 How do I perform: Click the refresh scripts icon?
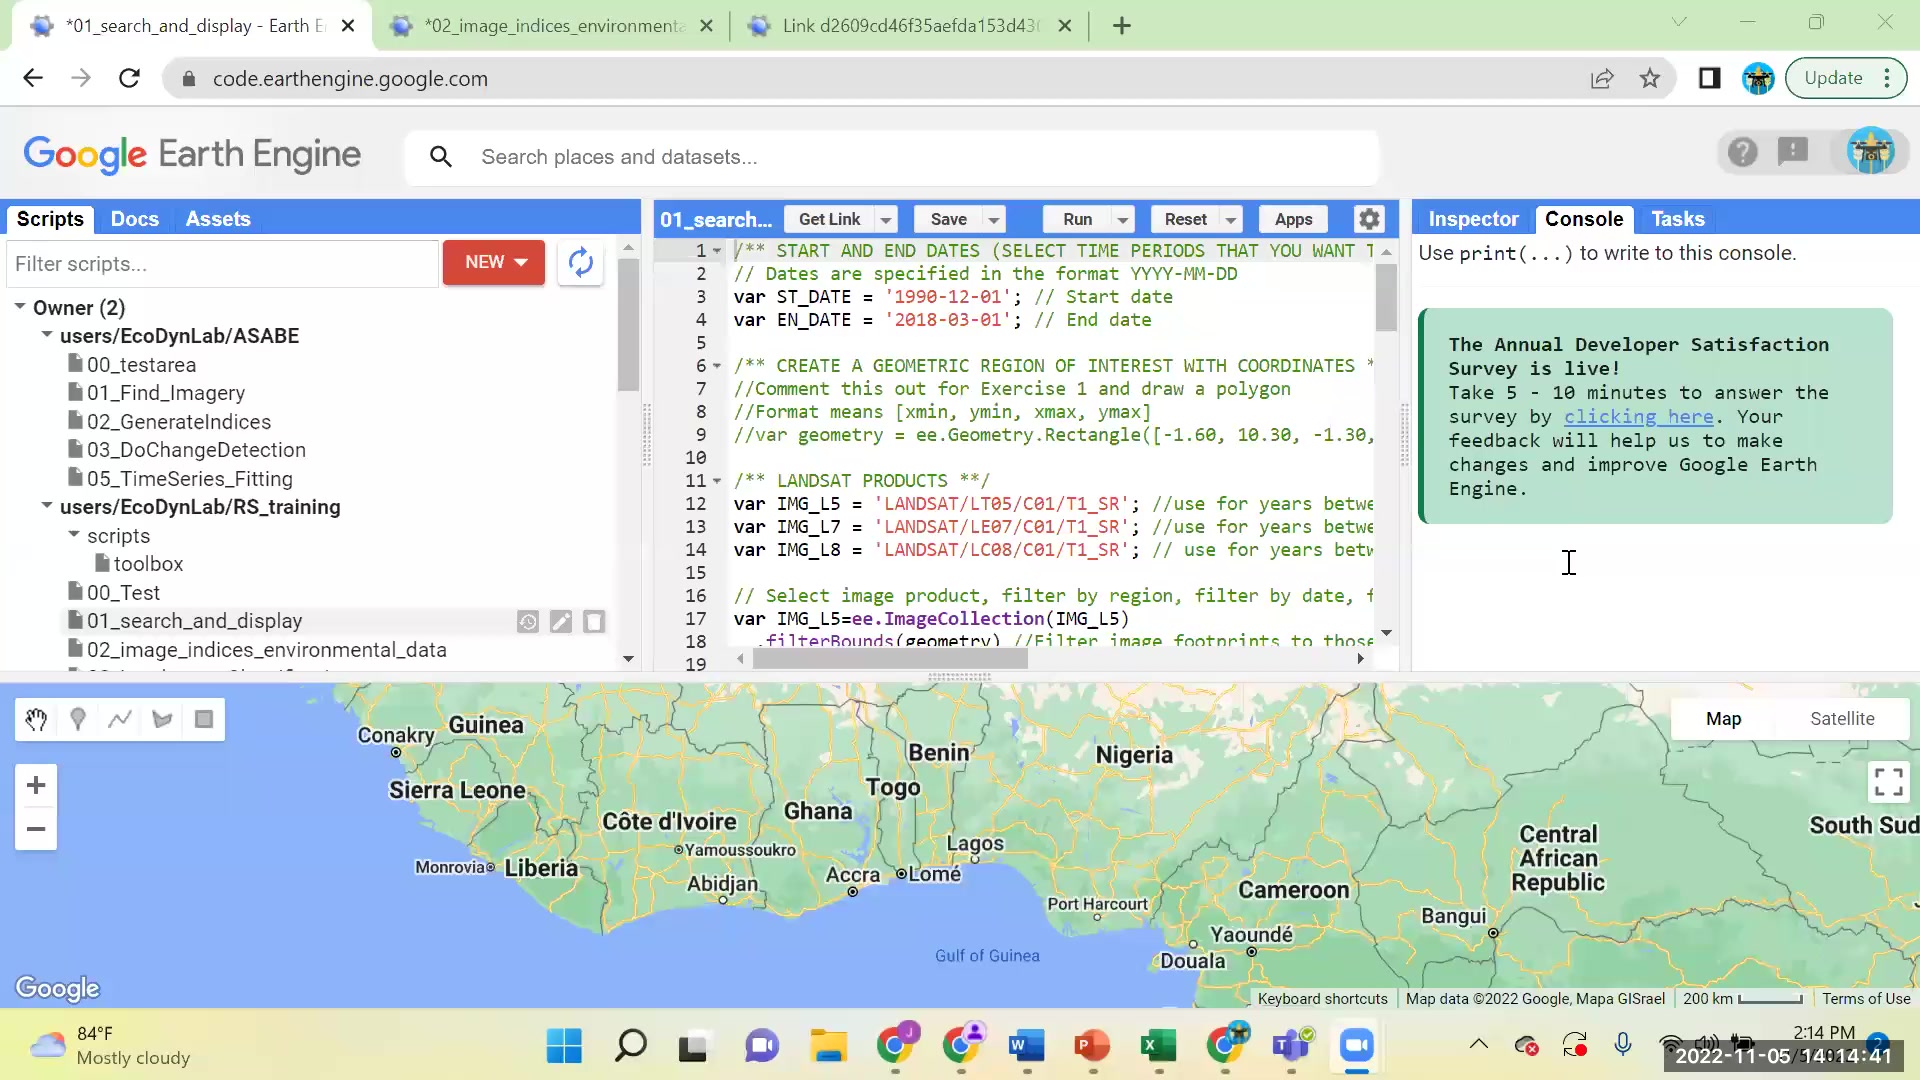pos(580,263)
